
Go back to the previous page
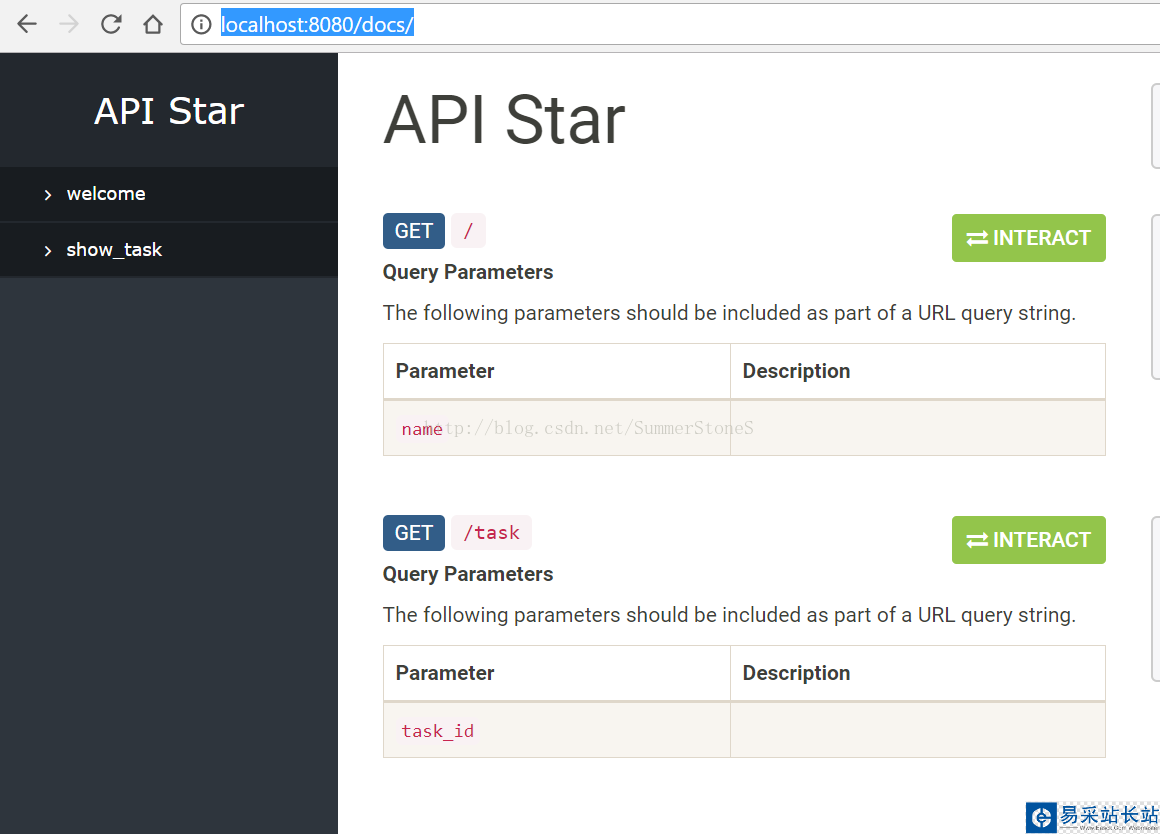point(27,24)
